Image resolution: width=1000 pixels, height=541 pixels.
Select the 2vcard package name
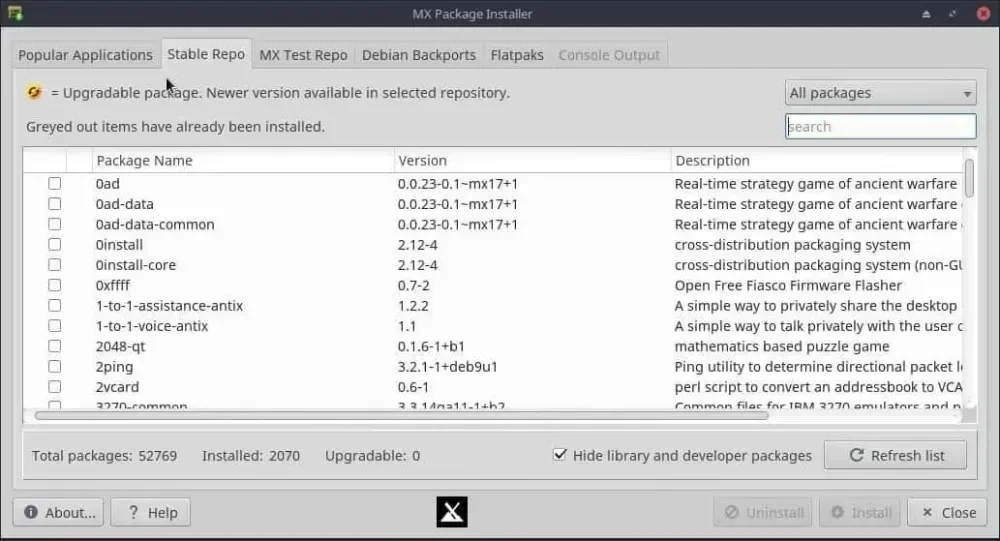click(x=117, y=387)
